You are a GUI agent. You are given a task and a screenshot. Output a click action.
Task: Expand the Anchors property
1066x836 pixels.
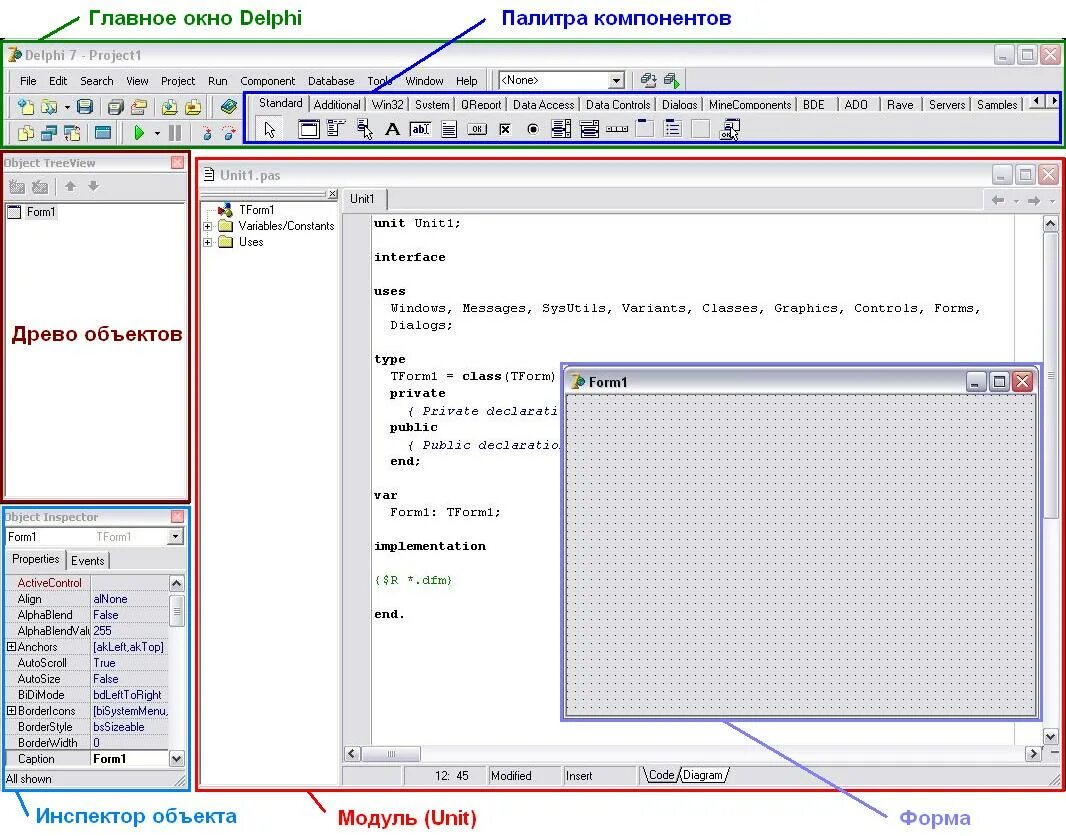(x=11, y=647)
